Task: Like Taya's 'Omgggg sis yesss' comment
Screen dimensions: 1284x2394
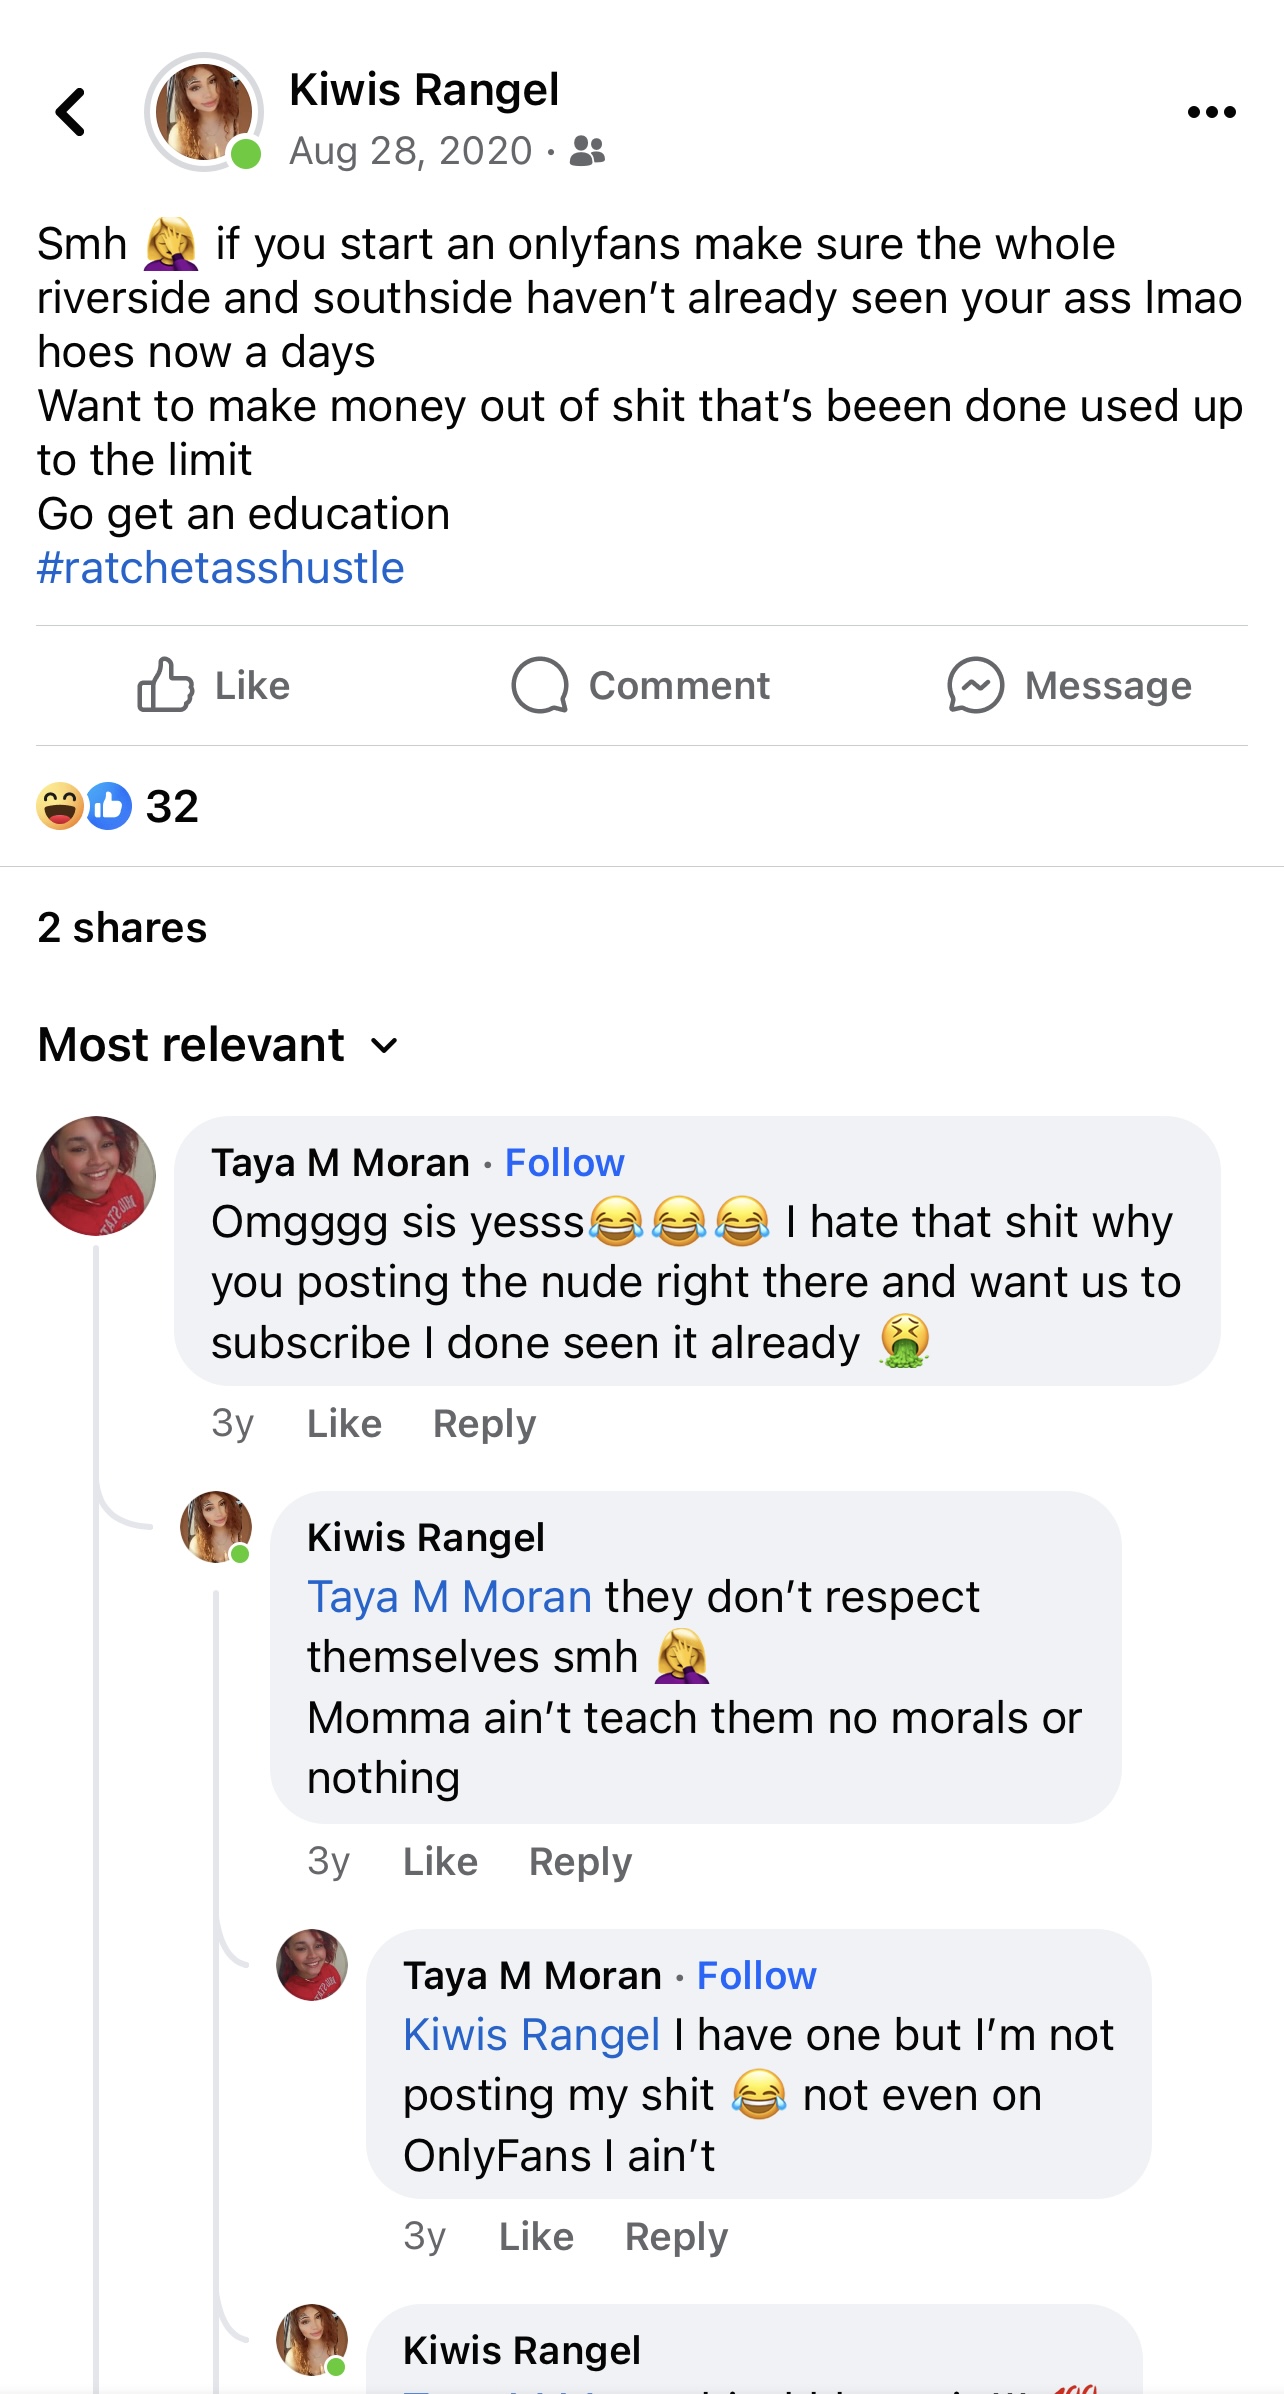Action: pos(344,1423)
